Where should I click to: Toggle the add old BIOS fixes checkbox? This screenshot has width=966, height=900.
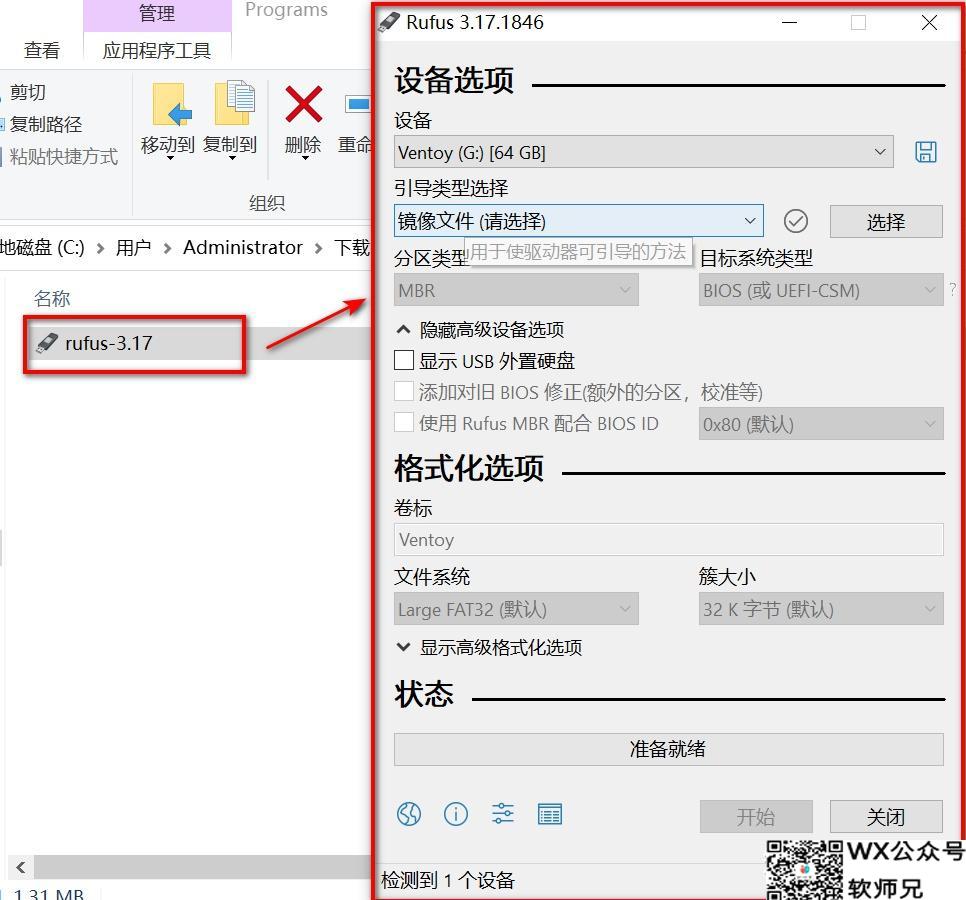point(404,392)
